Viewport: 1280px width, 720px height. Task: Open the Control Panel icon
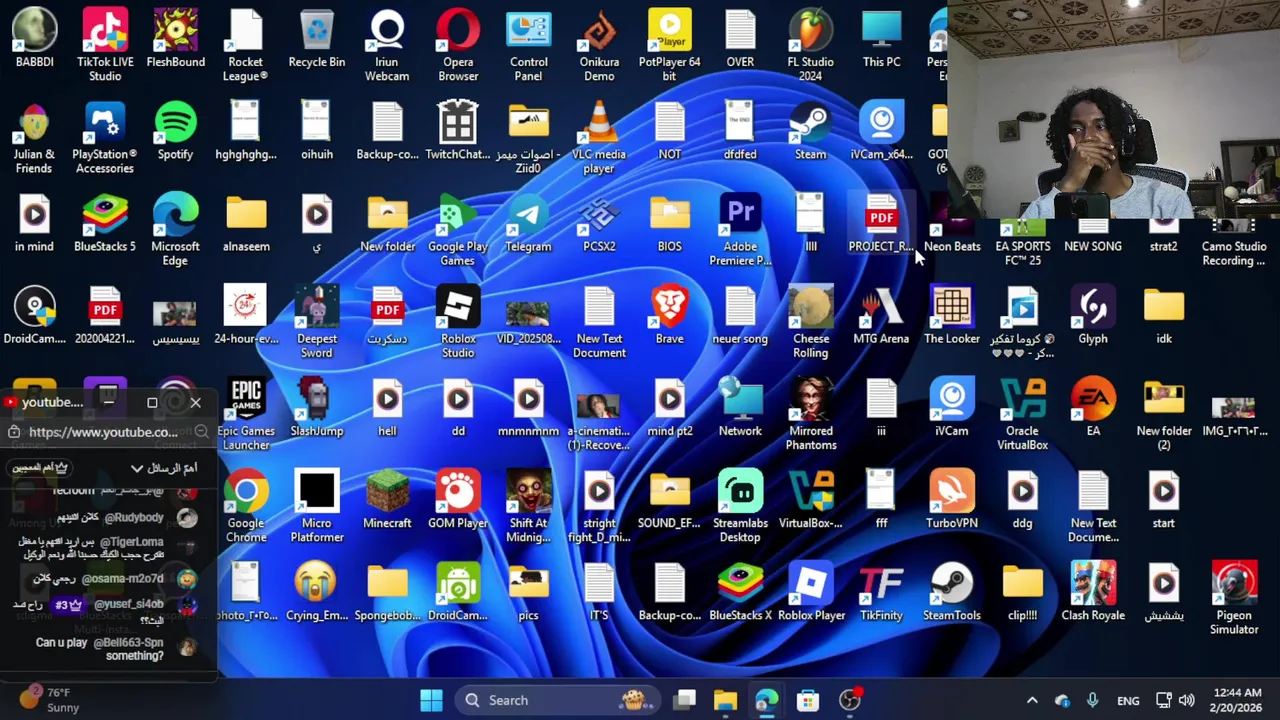tap(529, 45)
